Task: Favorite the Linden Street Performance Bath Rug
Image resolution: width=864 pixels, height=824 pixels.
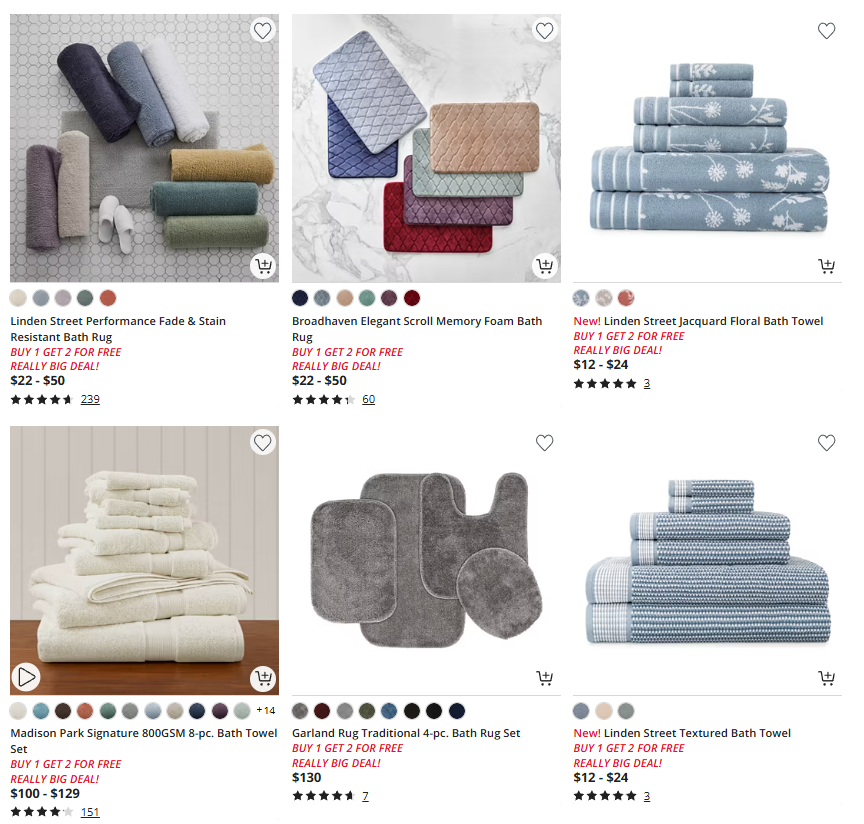Action: (x=262, y=30)
